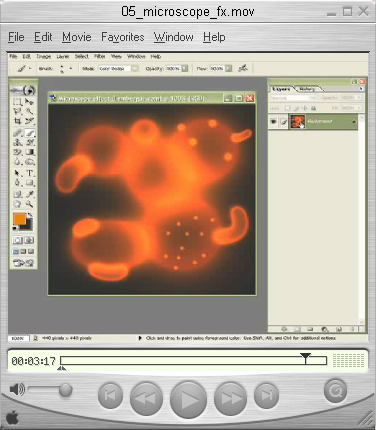This screenshot has width=376, height=430.
Task: Click the Jump to ImageReady icon
Action: tap(23, 263)
